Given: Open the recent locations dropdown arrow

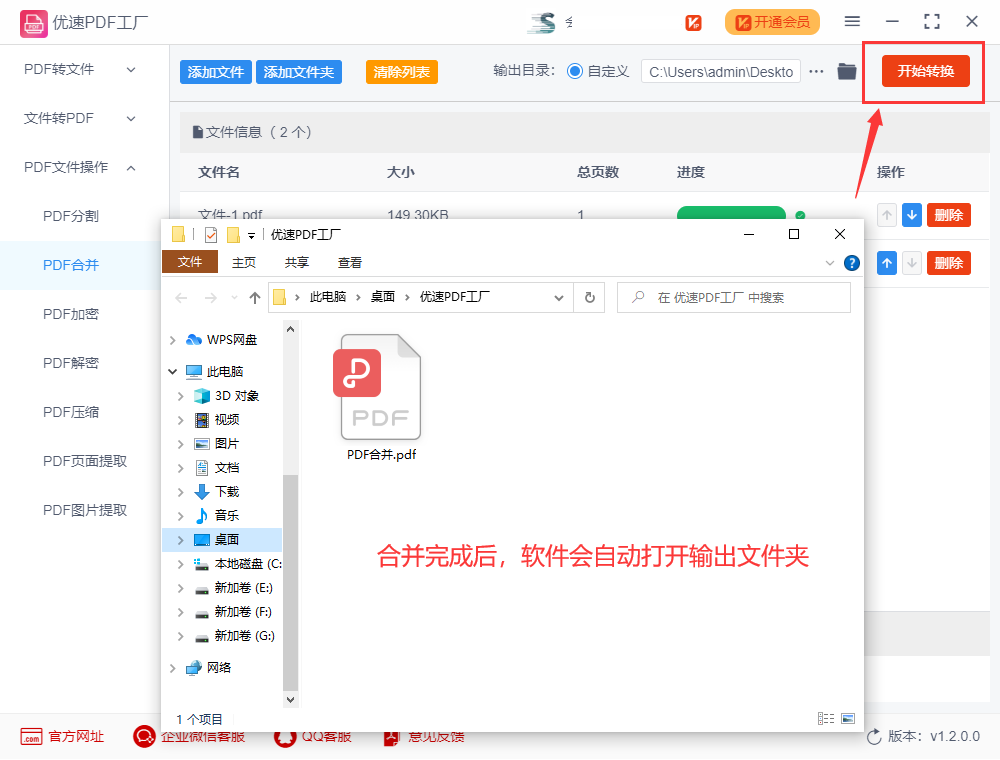Looking at the screenshot, I should tap(234, 298).
